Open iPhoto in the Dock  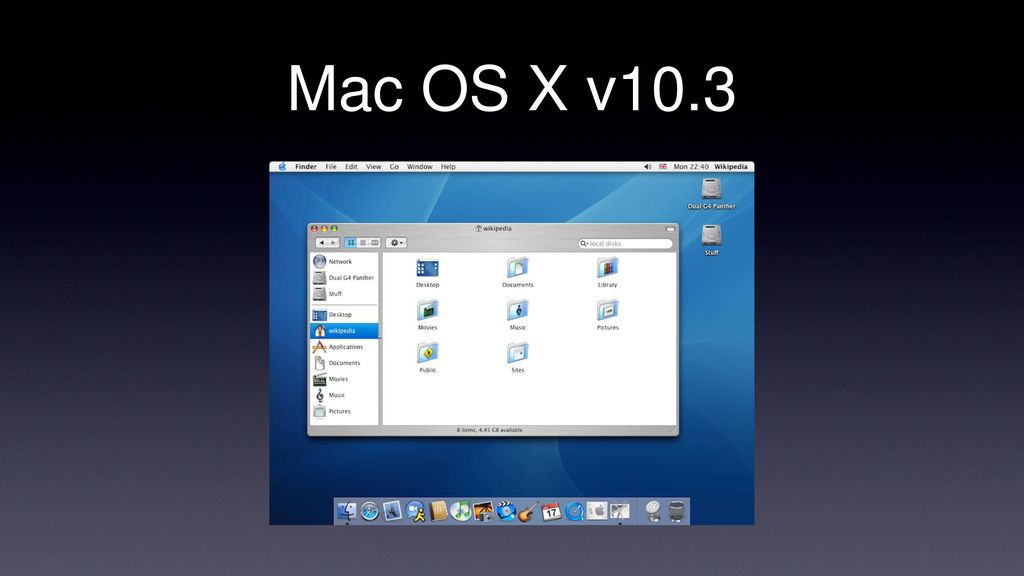(483, 511)
